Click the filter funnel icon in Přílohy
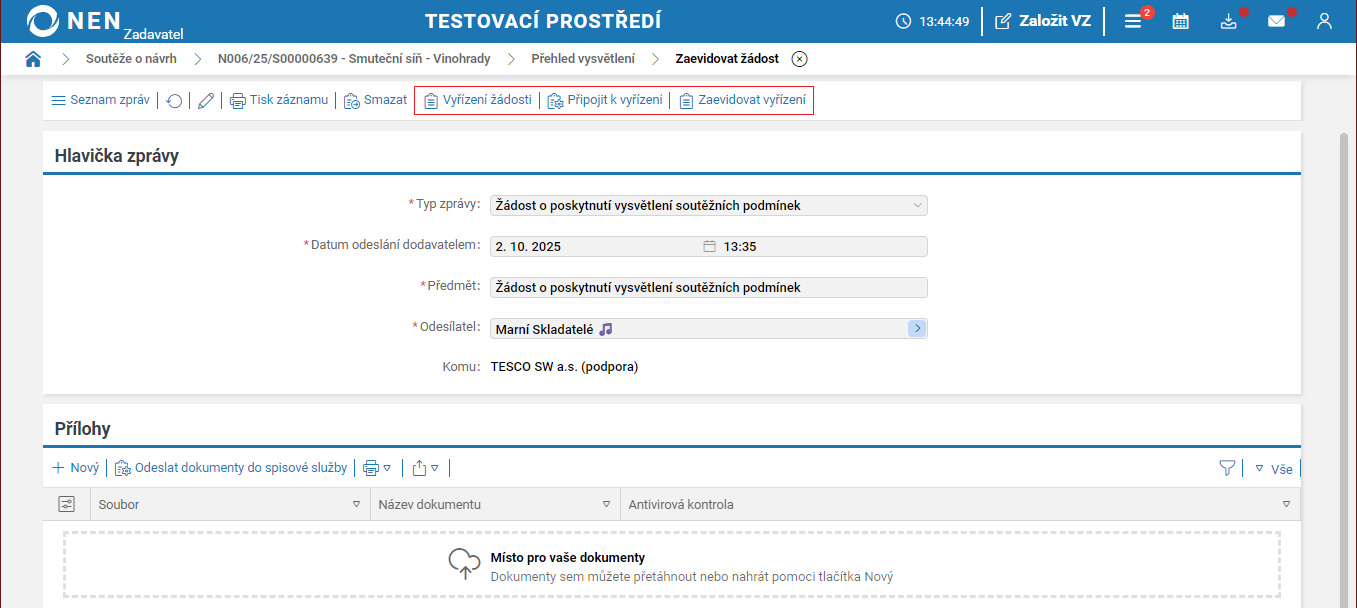This screenshot has width=1357, height=608. click(x=1227, y=468)
